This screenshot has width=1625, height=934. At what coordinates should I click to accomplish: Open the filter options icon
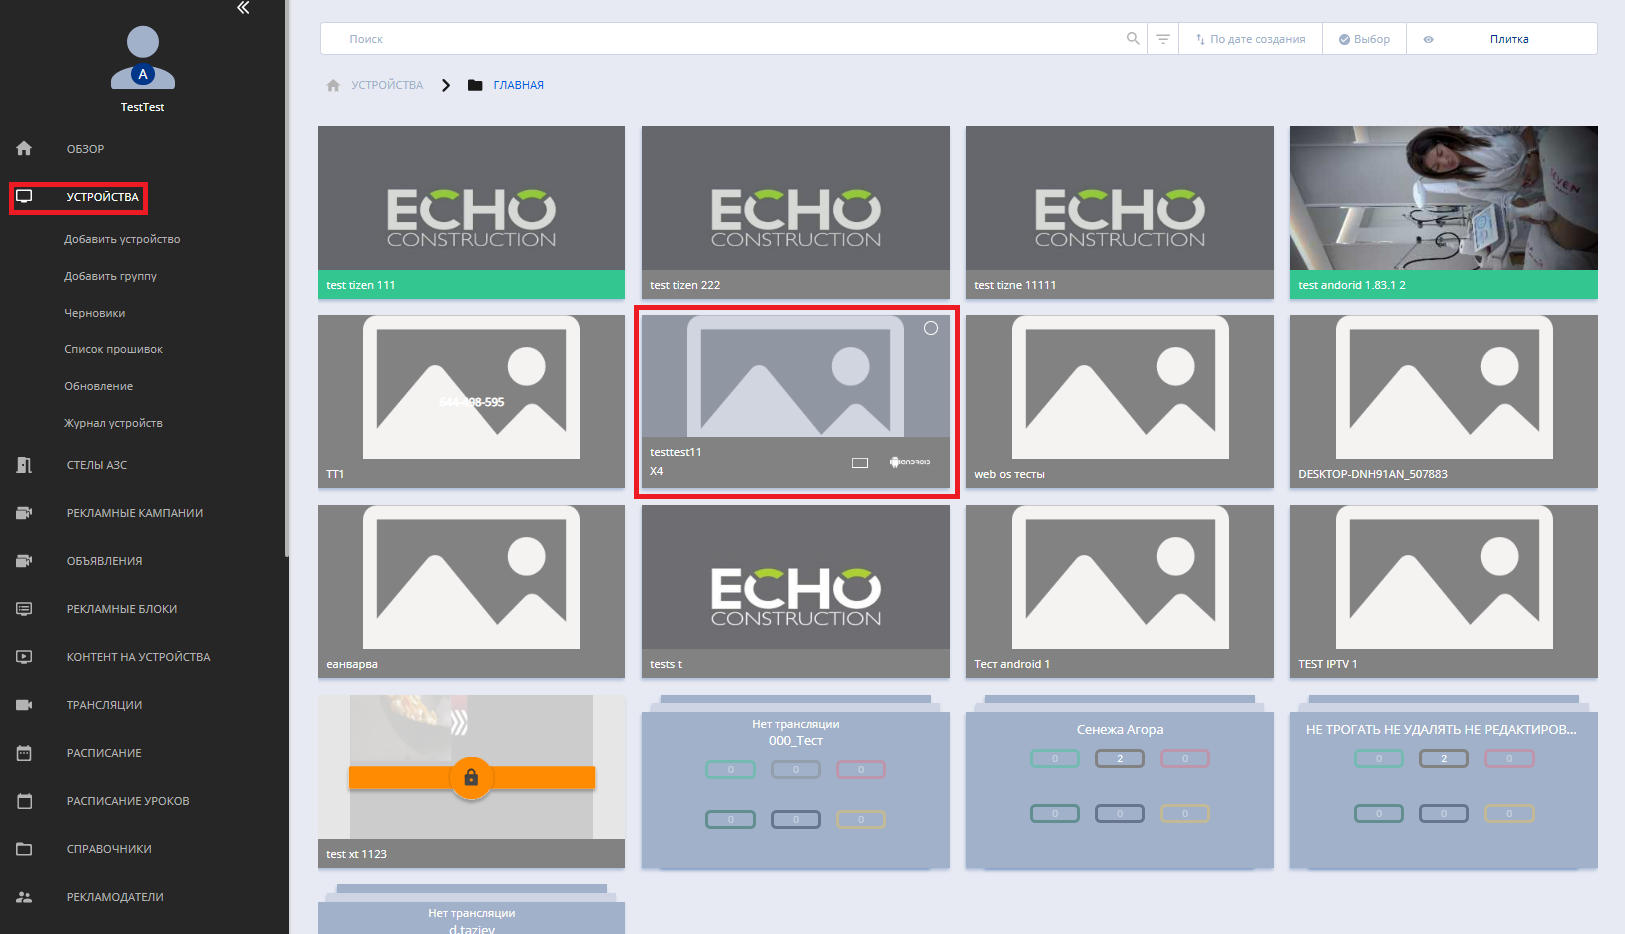tap(1163, 39)
